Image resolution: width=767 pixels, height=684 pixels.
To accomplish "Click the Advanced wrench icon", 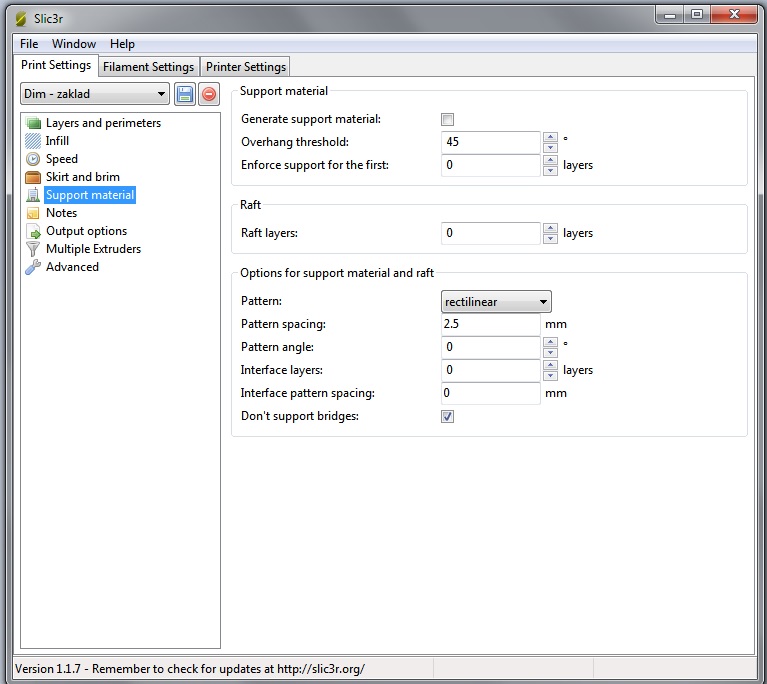I will (x=33, y=267).
